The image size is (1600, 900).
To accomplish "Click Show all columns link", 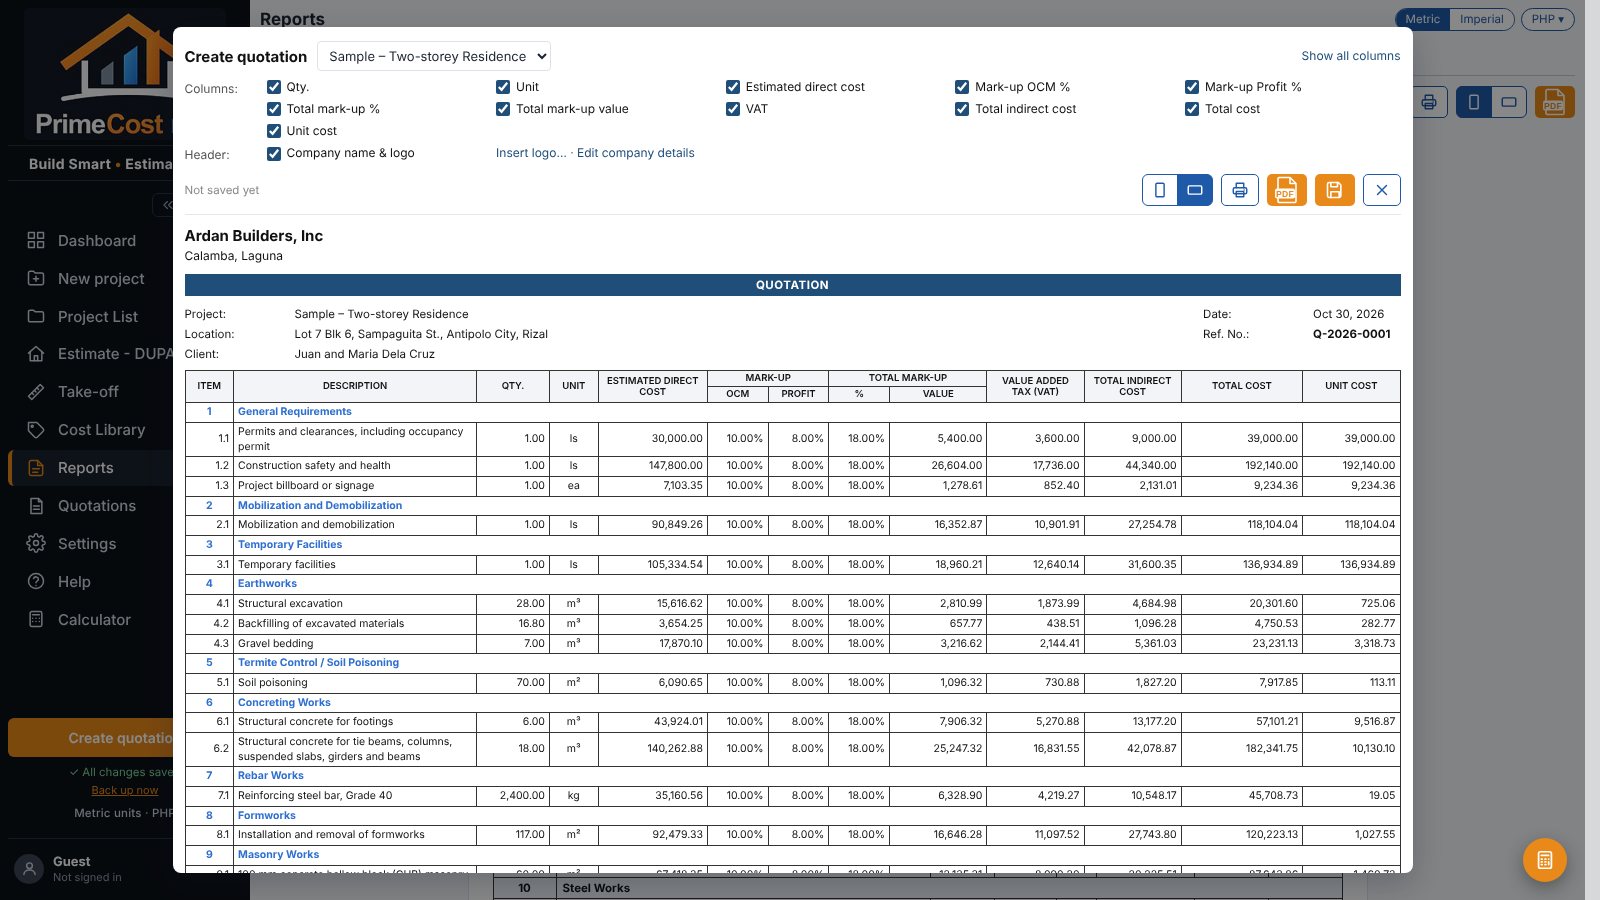I will (x=1350, y=56).
